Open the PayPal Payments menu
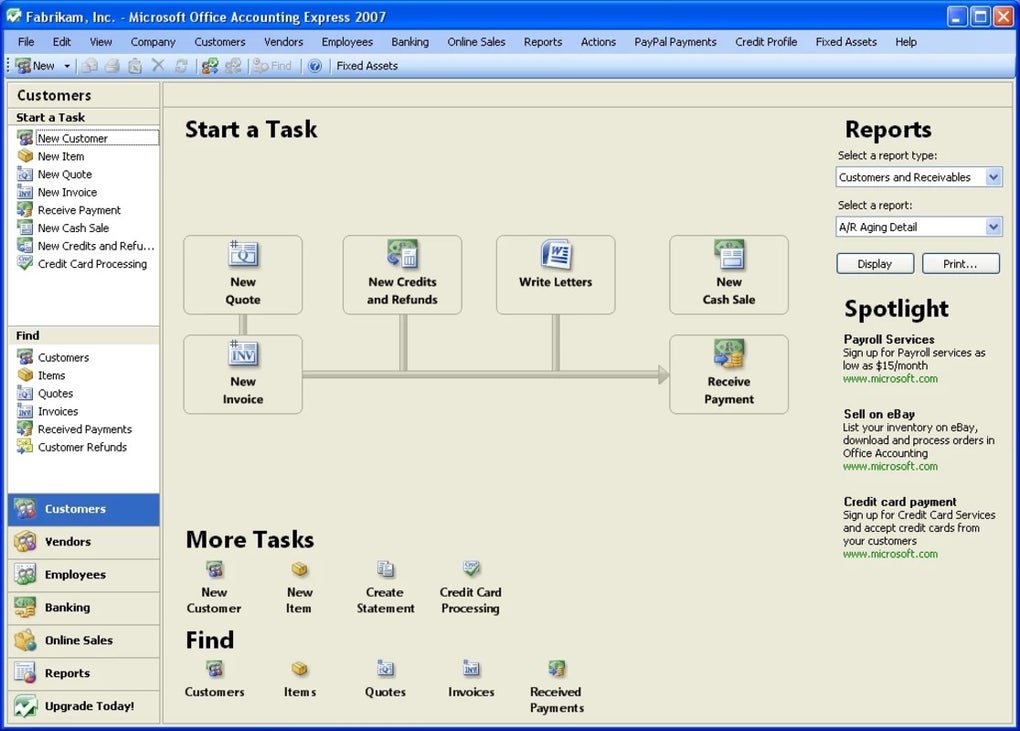 674,42
